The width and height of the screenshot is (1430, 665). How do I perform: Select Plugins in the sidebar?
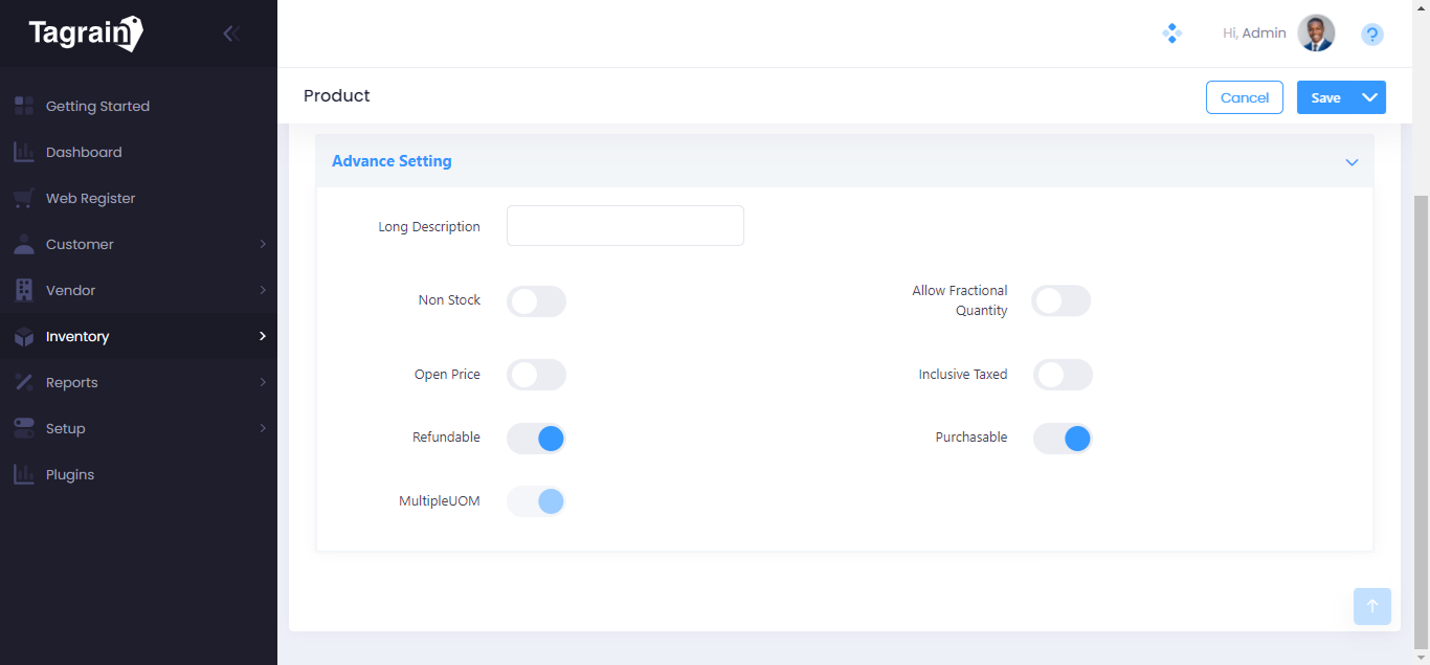(x=70, y=474)
